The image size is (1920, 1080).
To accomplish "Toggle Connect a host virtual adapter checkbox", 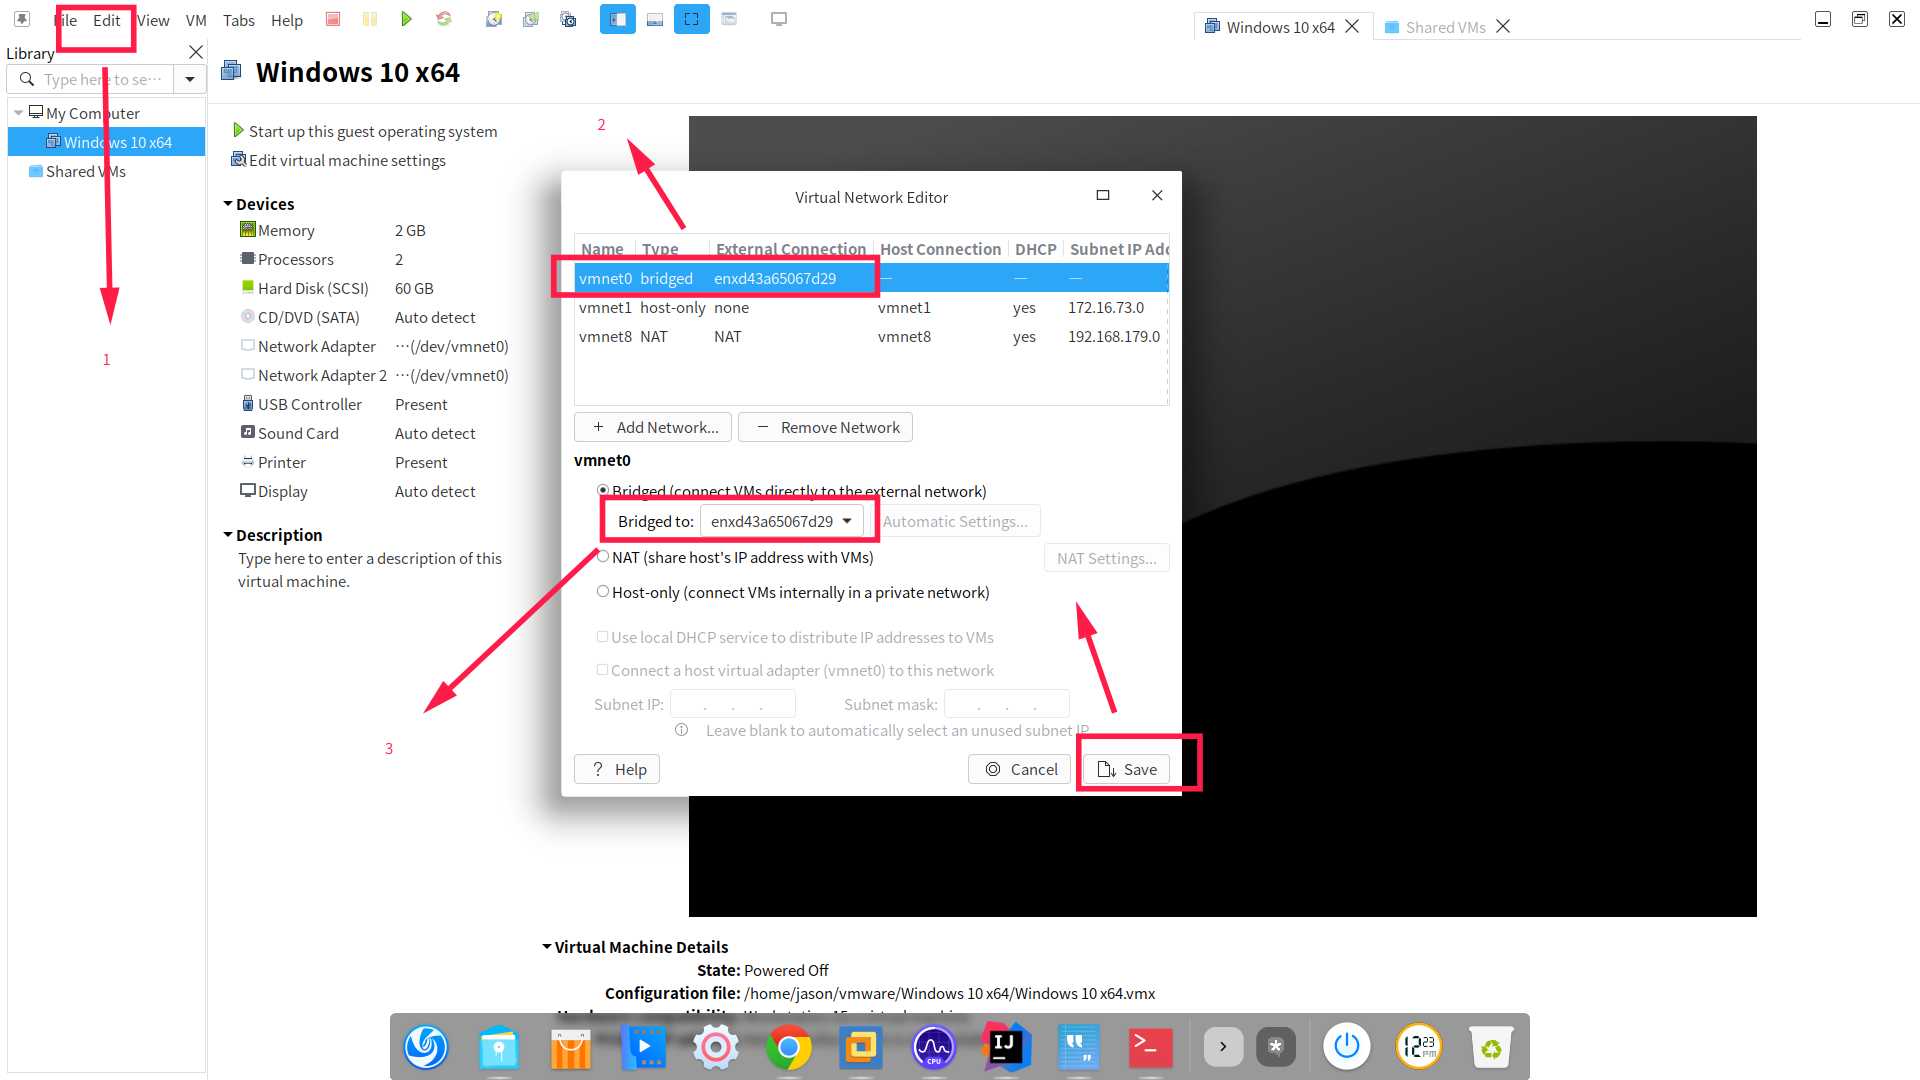I will [x=602, y=669].
